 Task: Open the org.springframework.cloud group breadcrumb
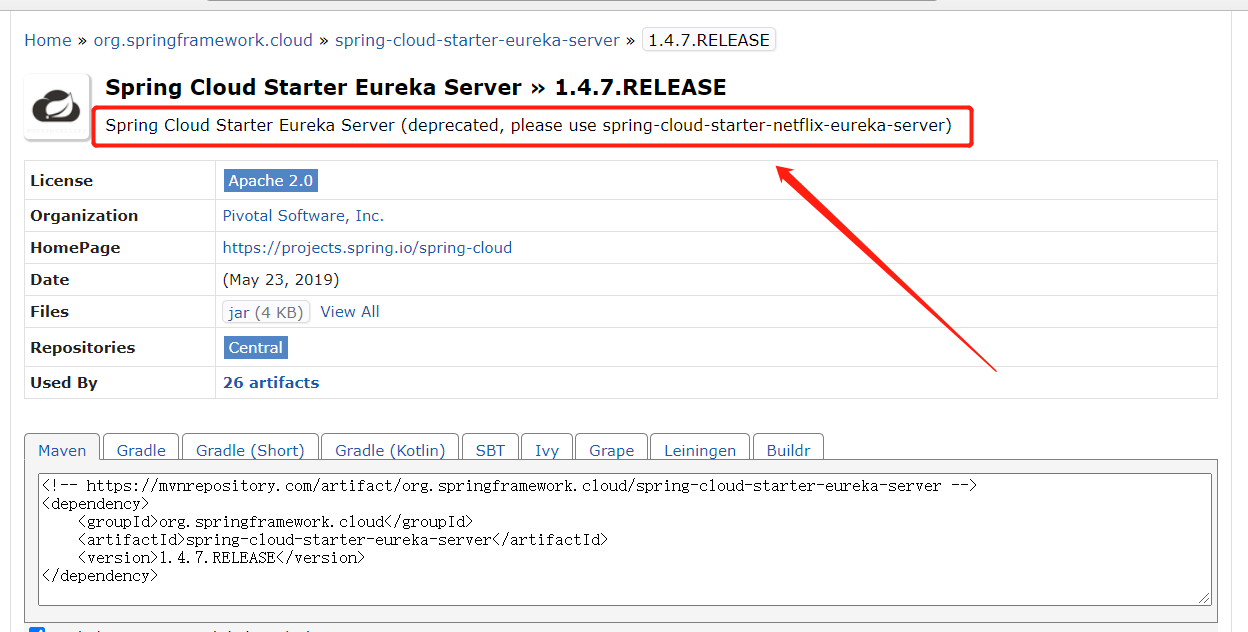point(203,39)
